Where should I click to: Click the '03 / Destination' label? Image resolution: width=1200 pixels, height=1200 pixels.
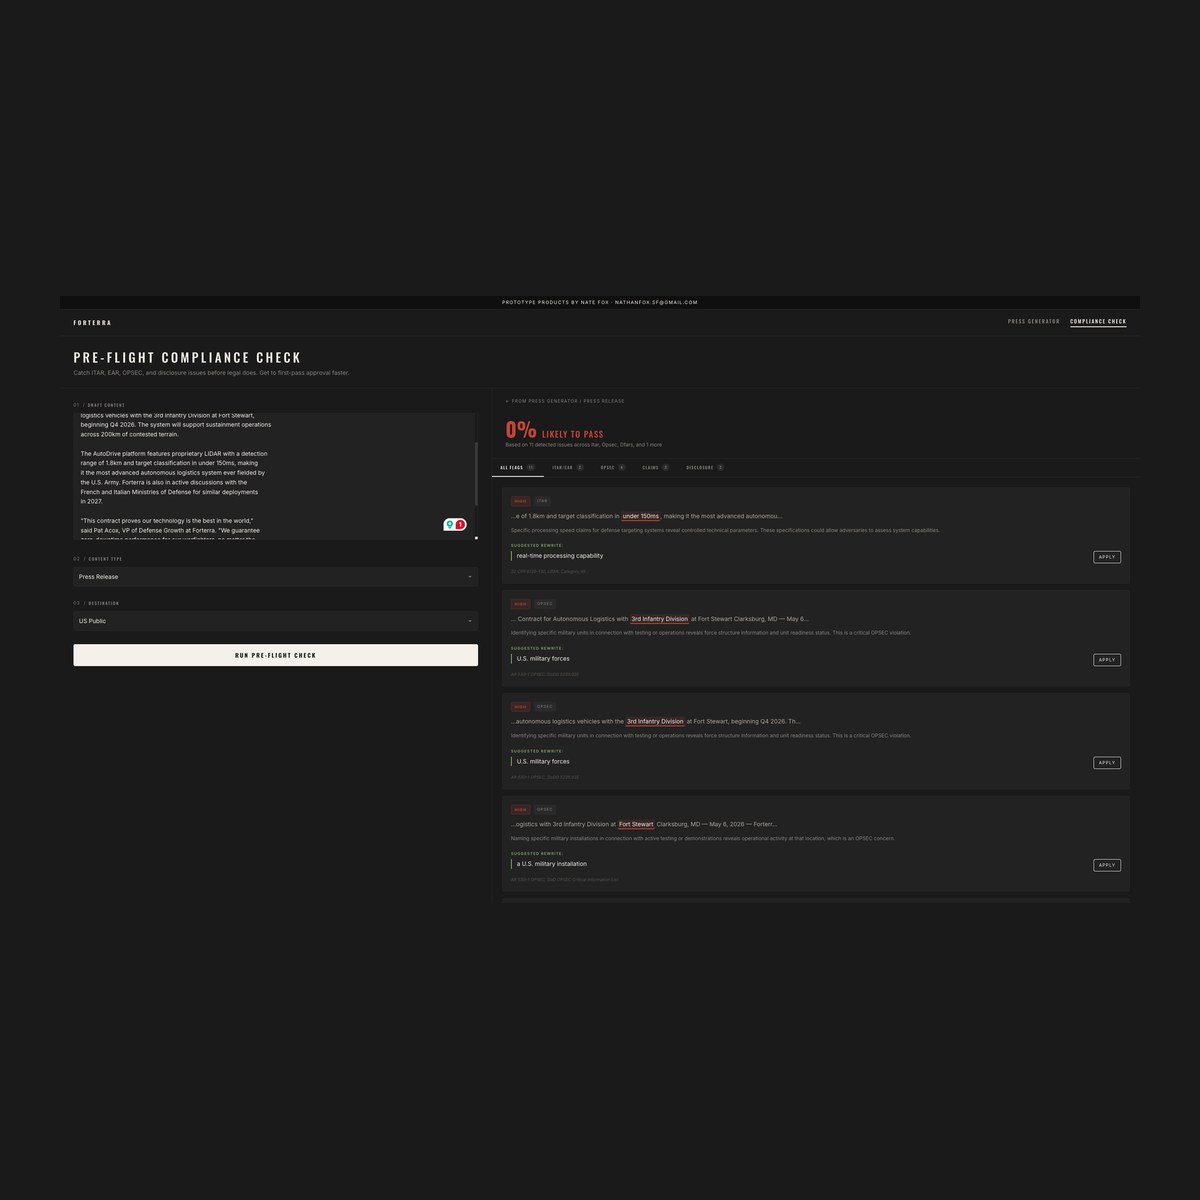(96, 603)
